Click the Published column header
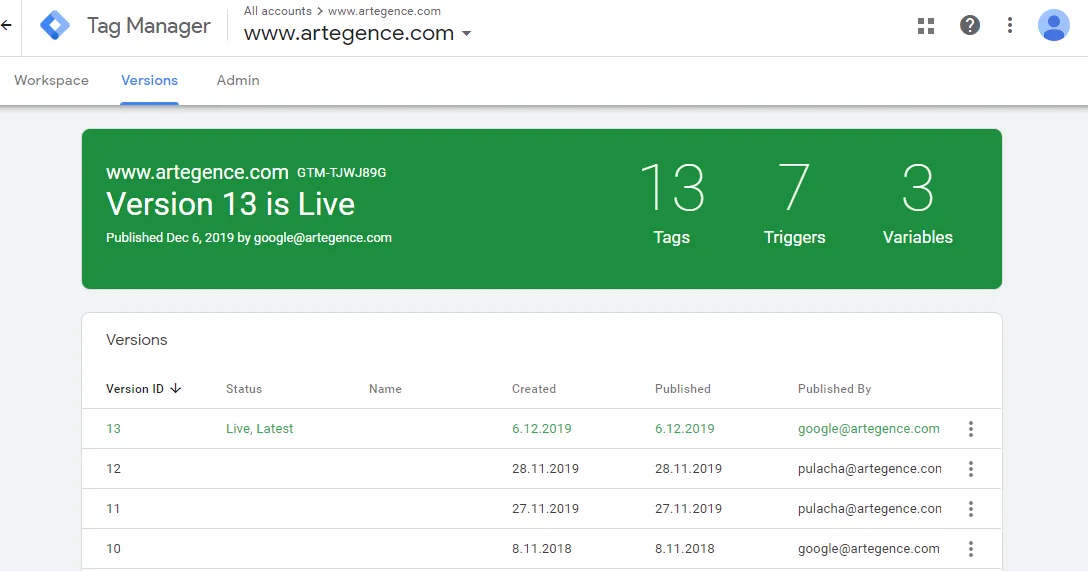The height and width of the screenshot is (571, 1088). pyautogui.click(x=683, y=389)
